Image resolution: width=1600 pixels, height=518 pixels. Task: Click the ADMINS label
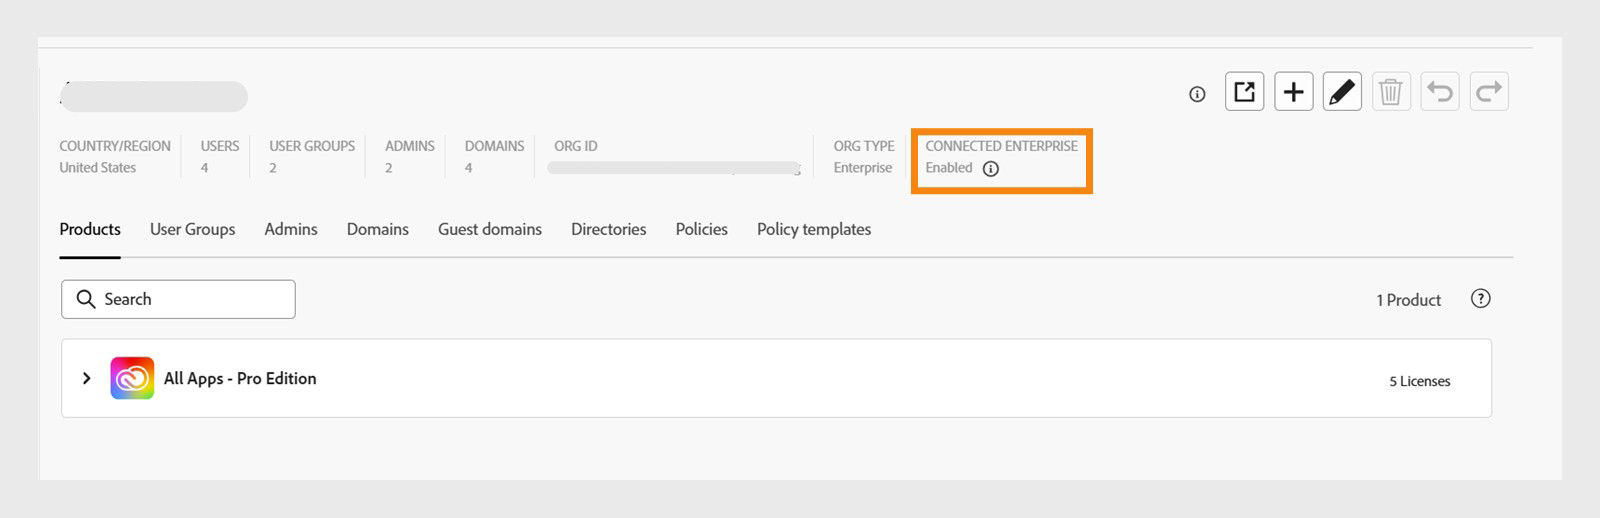[410, 146]
